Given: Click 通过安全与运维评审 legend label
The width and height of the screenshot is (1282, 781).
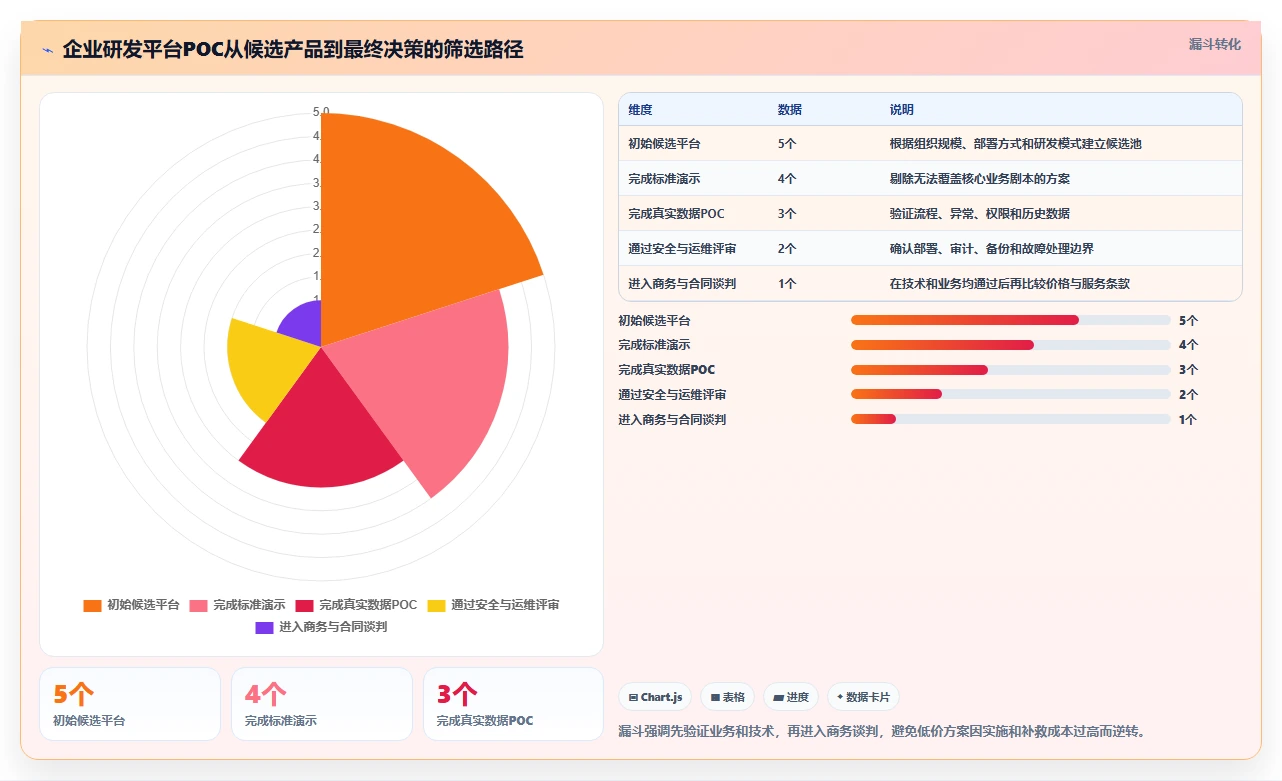Looking at the screenshot, I should click(505, 605).
